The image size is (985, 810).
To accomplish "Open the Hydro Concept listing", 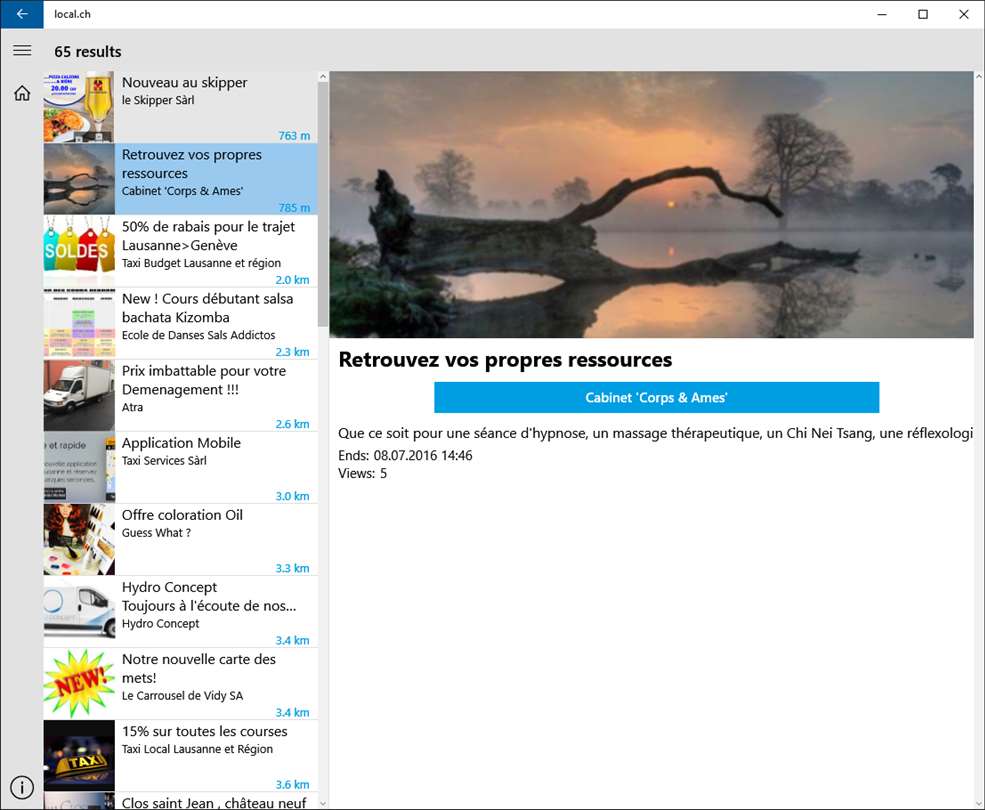I will tap(180, 611).
